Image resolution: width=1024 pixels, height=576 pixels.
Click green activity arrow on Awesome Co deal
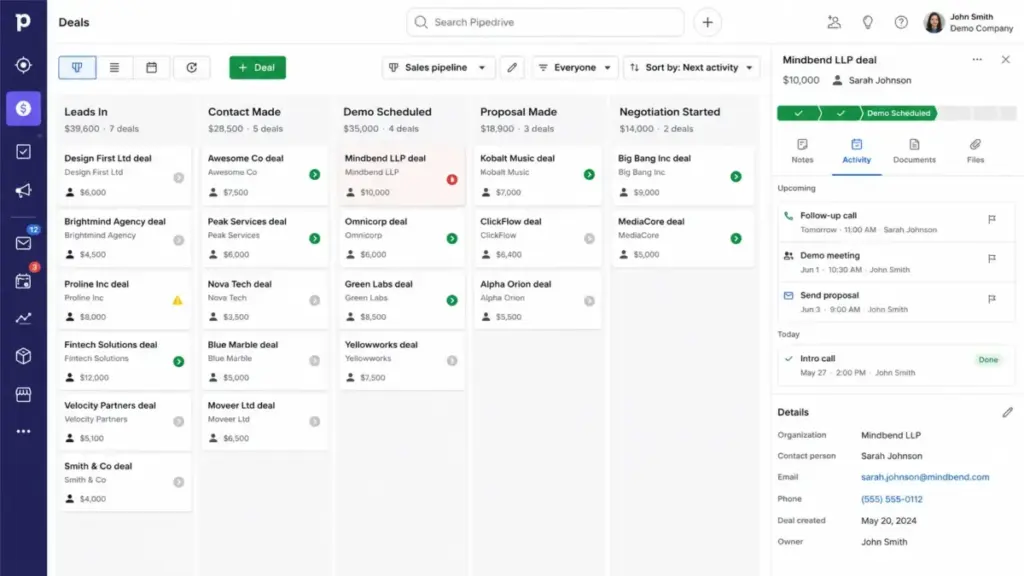(x=315, y=174)
